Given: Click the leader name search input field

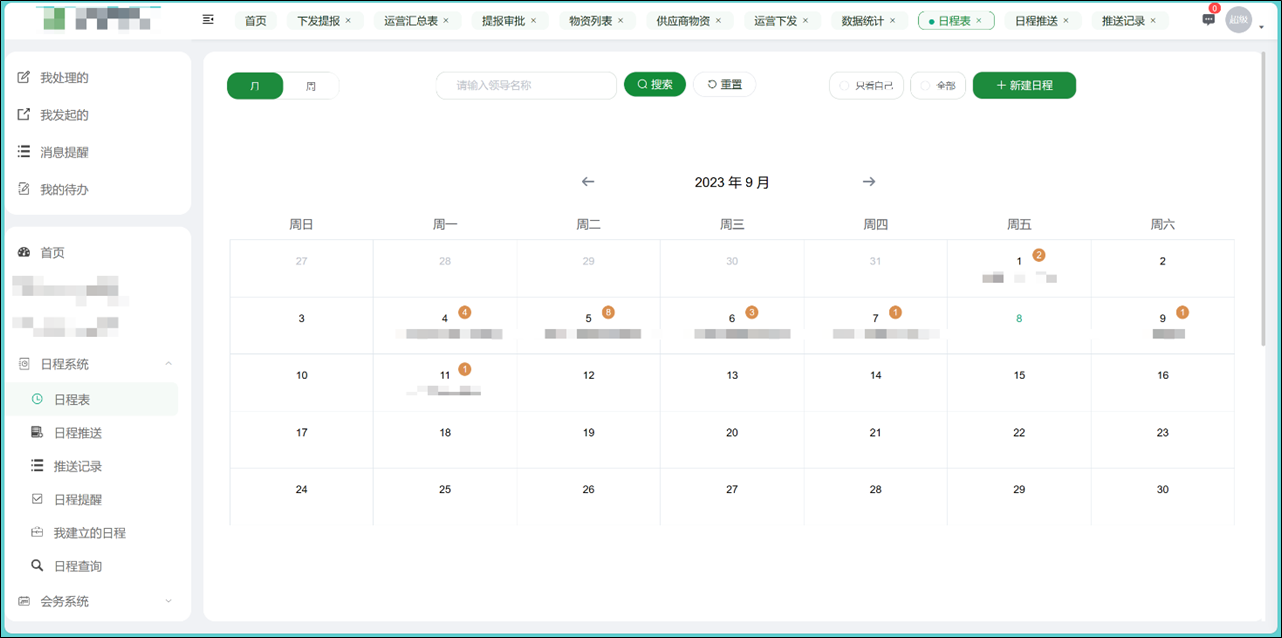Looking at the screenshot, I should tap(525, 85).
